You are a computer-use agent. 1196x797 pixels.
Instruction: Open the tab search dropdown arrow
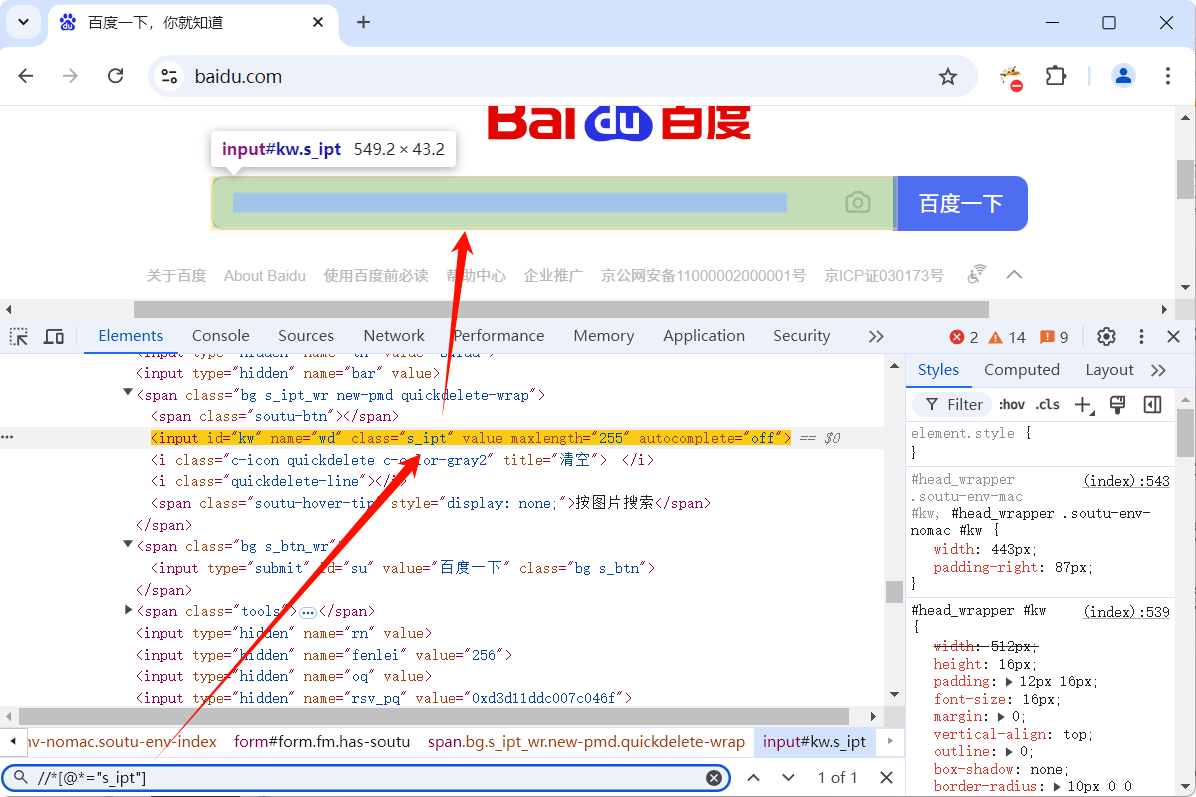tap(24, 22)
